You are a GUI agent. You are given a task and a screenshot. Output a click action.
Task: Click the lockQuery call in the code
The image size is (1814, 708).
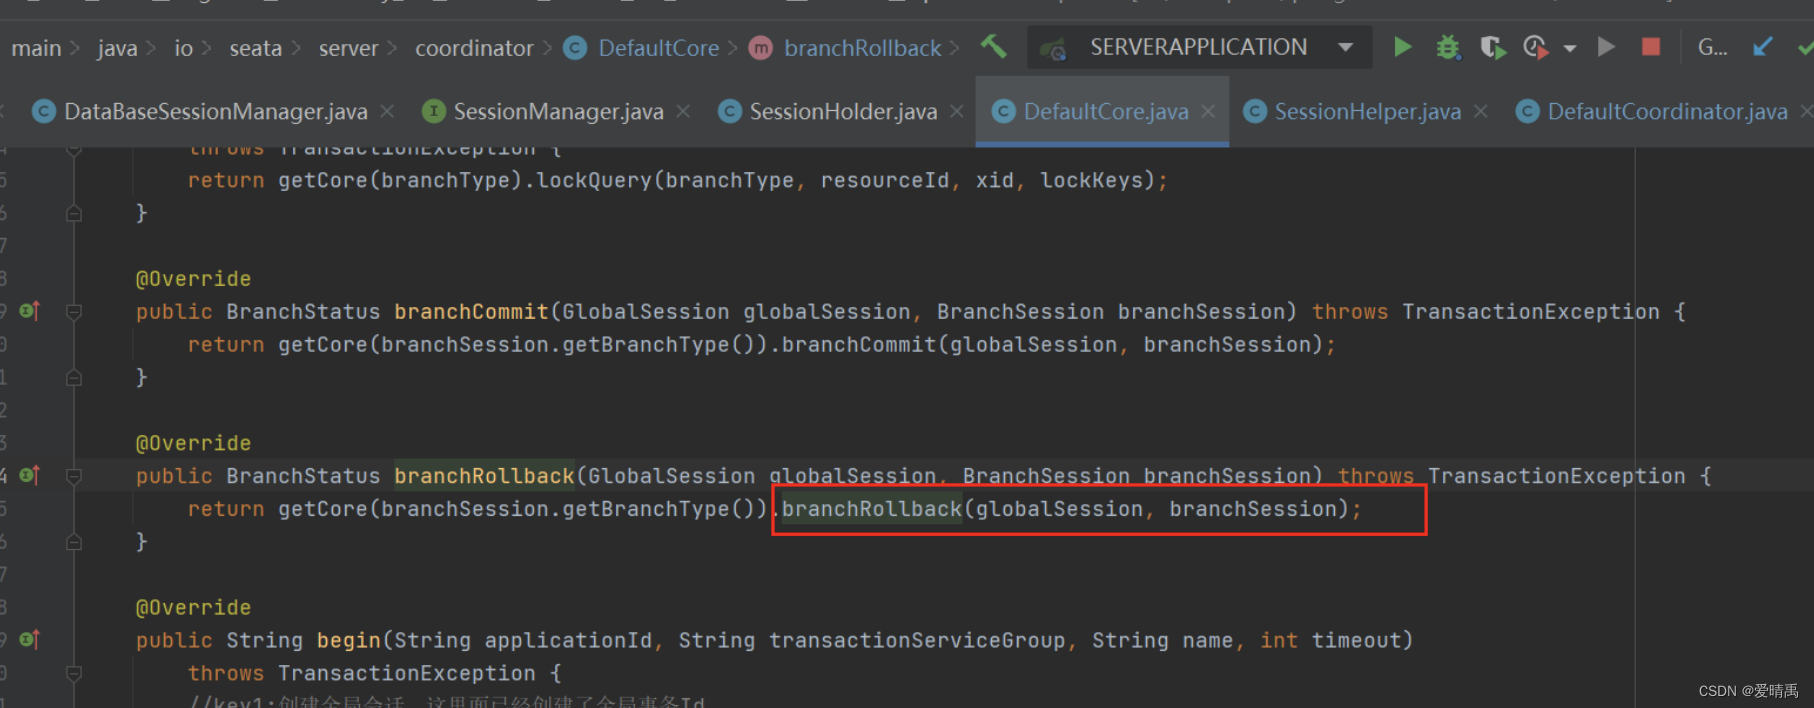(x=594, y=180)
